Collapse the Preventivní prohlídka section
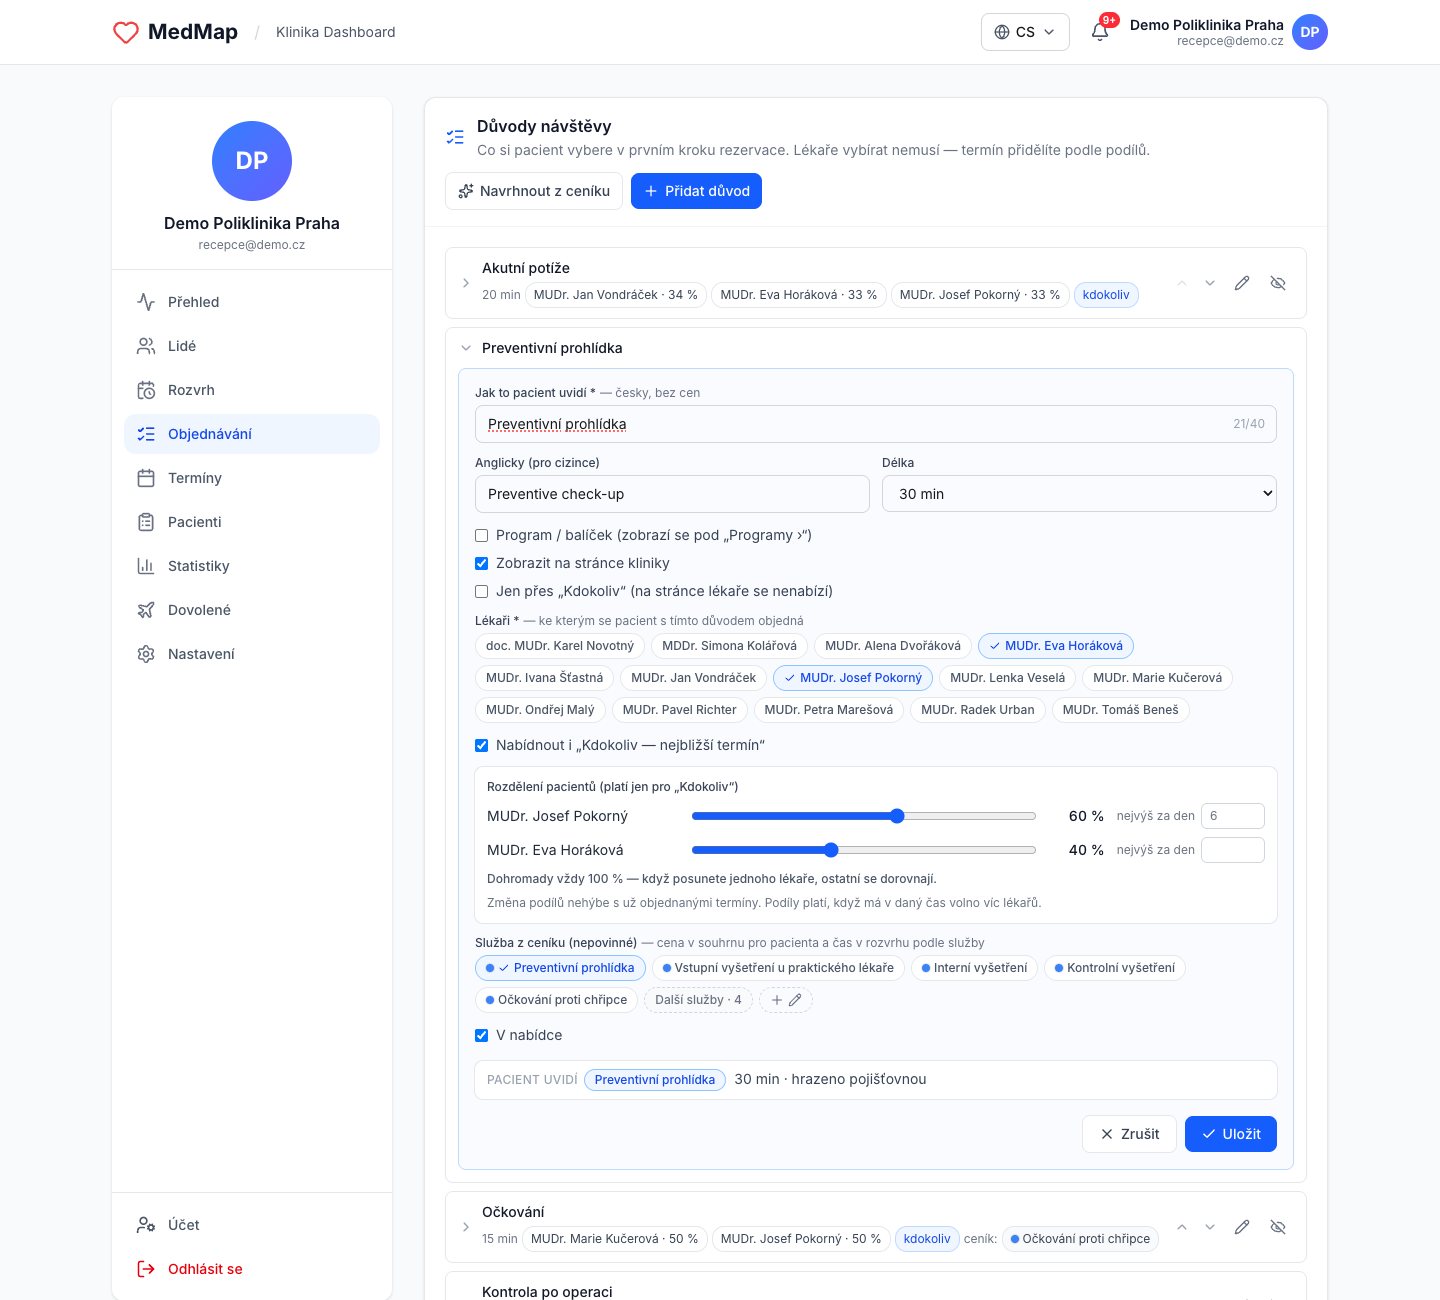1440x1300 pixels. tap(466, 348)
